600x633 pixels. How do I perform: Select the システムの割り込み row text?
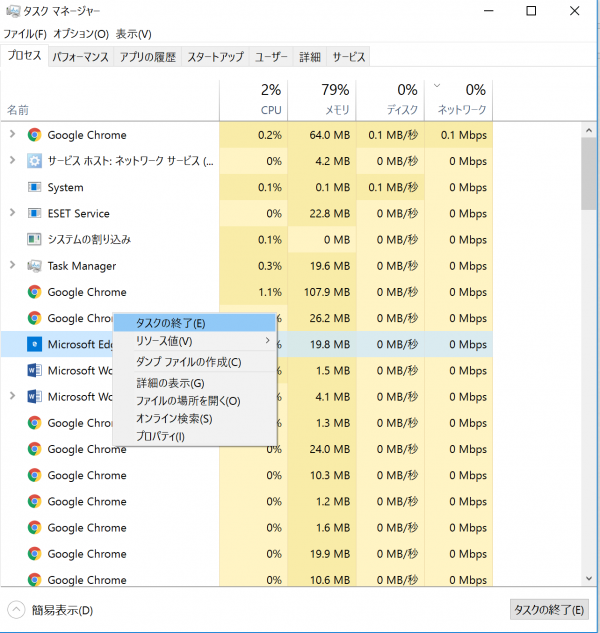tap(89, 239)
